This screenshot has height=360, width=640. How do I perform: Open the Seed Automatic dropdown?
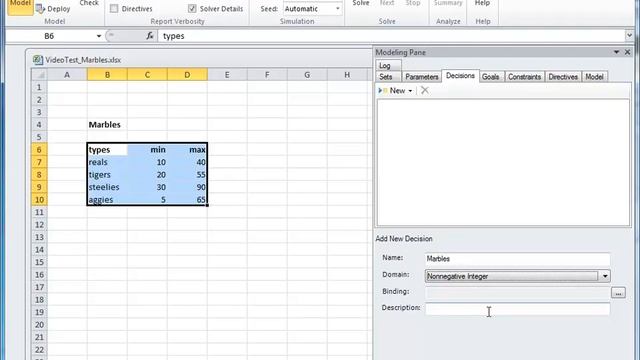pyautogui.click(x=338, y=9)
